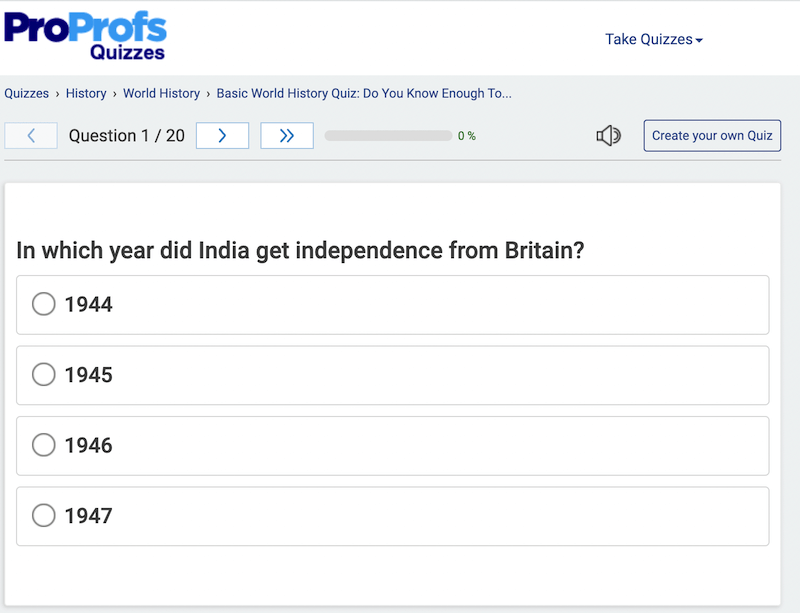Click the ProProfs Quizzes logo
This screenshot has height=613, width=800.
click(85, 36)
